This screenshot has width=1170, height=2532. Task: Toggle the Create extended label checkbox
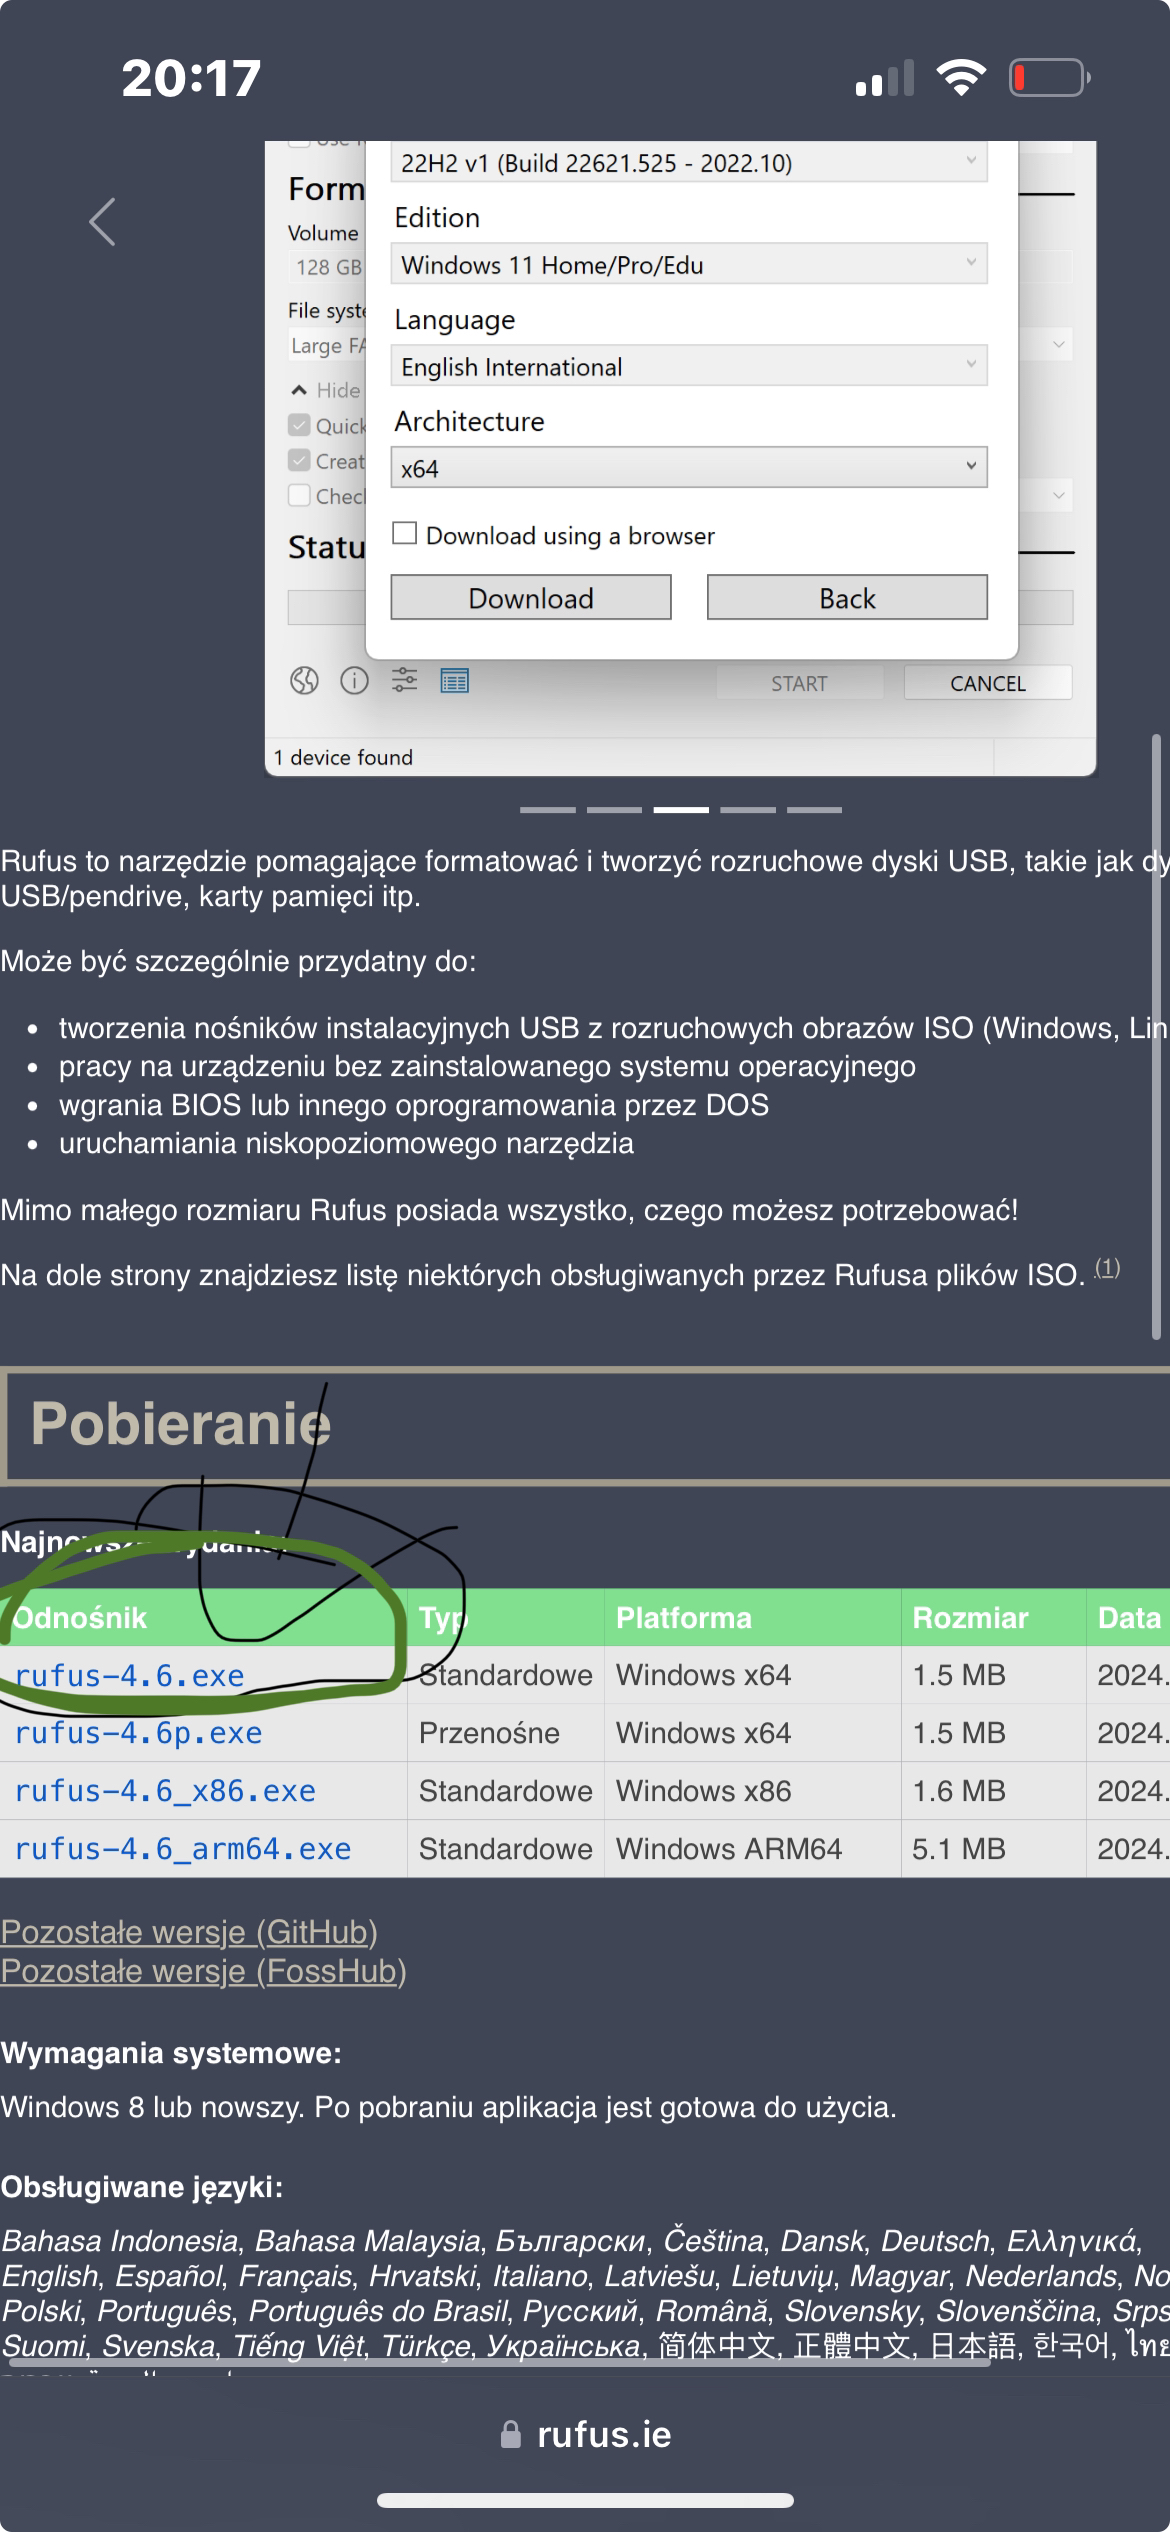tap(299, 460)
